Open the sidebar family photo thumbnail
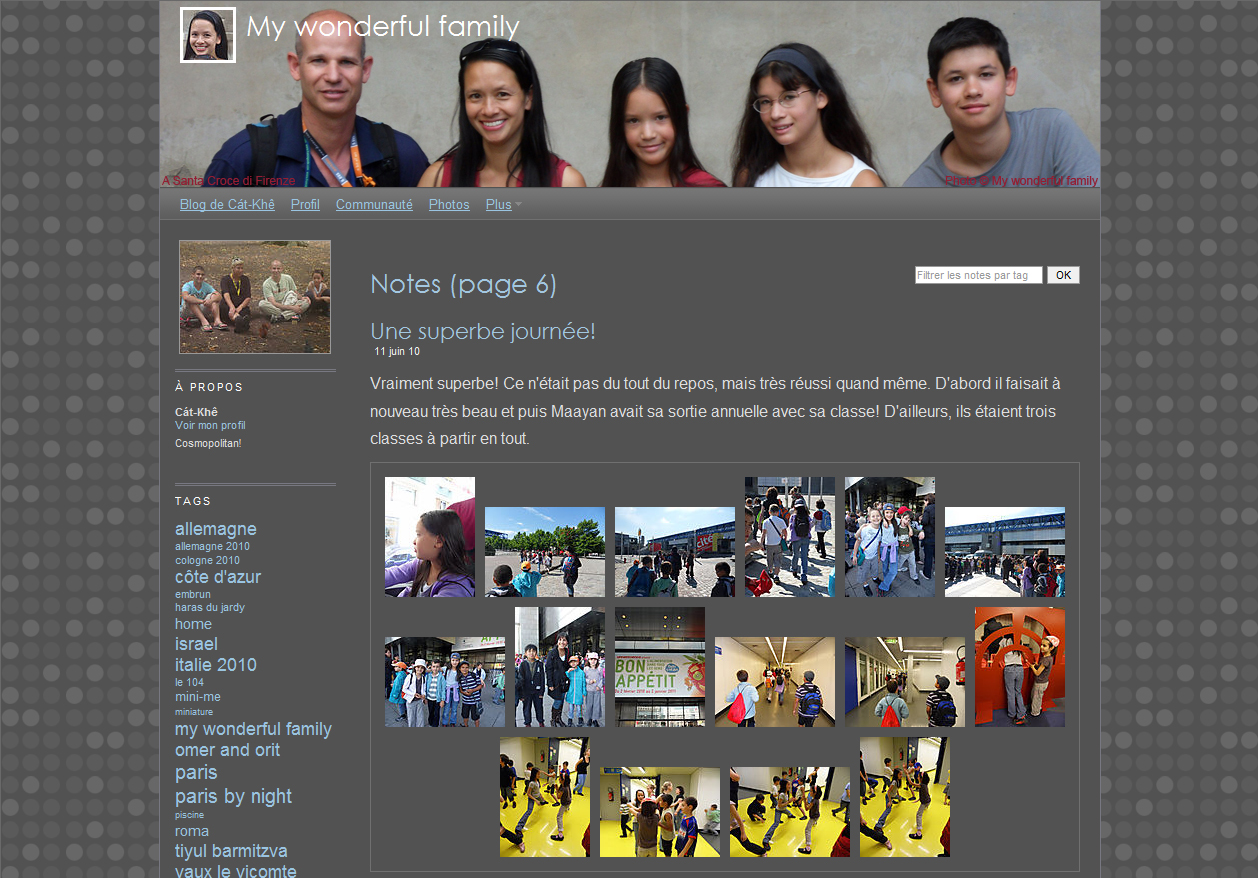This screenshot has width=1258, height=878. pos(255,297)
